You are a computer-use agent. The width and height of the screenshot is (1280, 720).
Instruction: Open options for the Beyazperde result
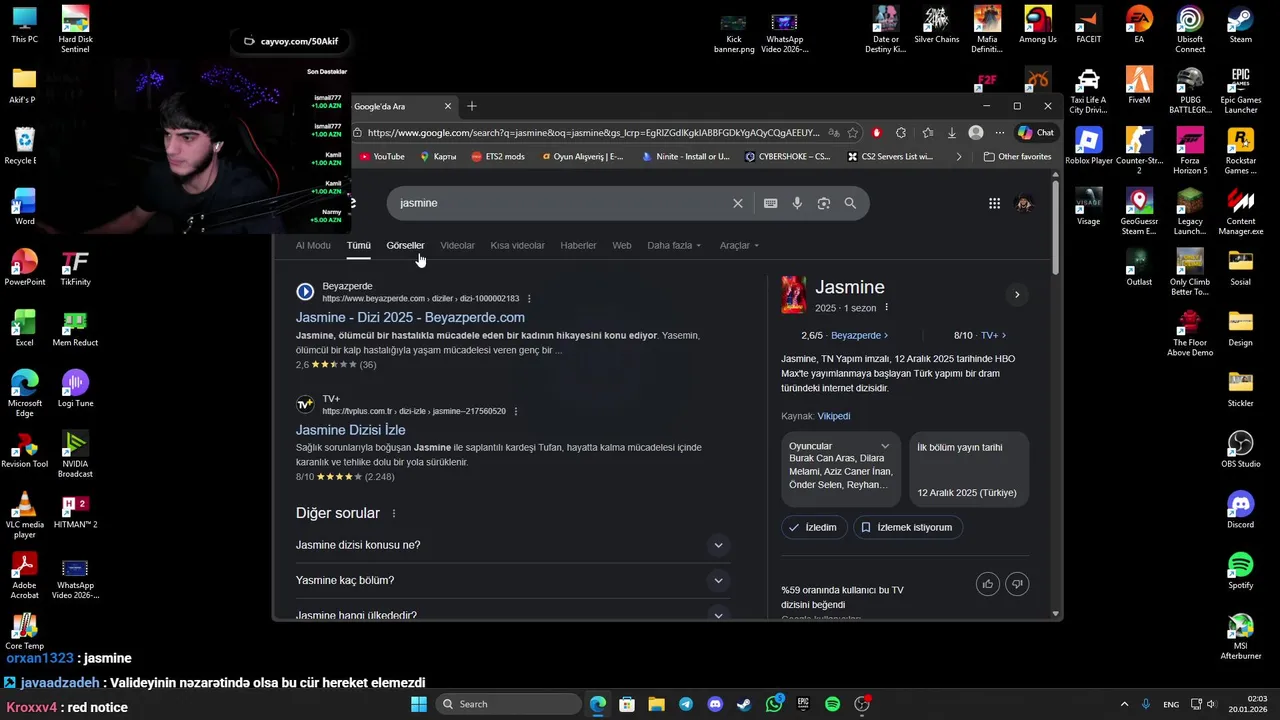click(529, 298)
